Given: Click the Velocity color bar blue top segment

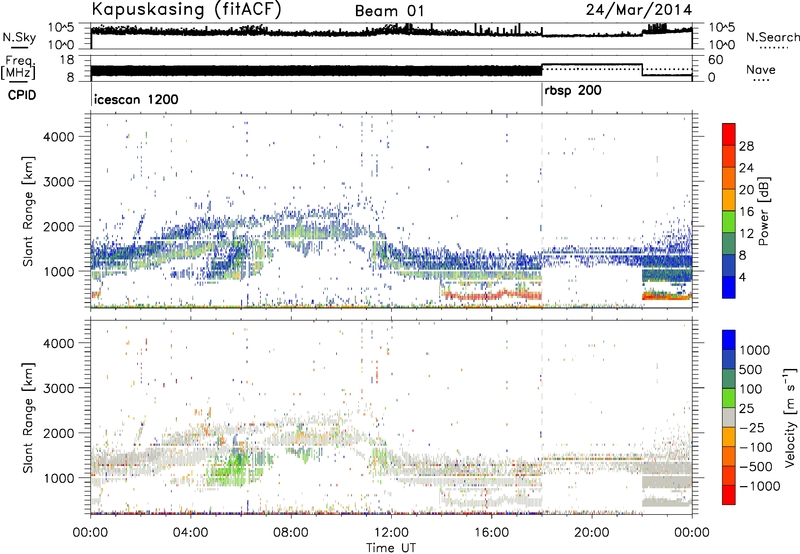Looking at the screenshot, I should click(729, 340).
